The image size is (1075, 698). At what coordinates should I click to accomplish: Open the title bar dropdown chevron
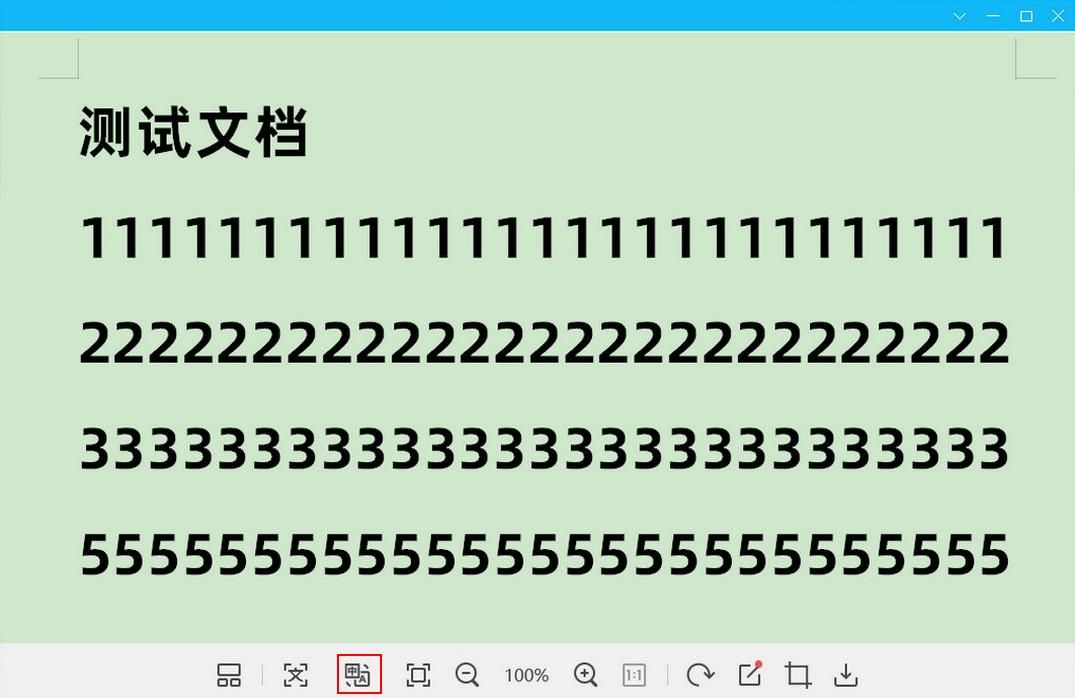click(x=960, y=16)
